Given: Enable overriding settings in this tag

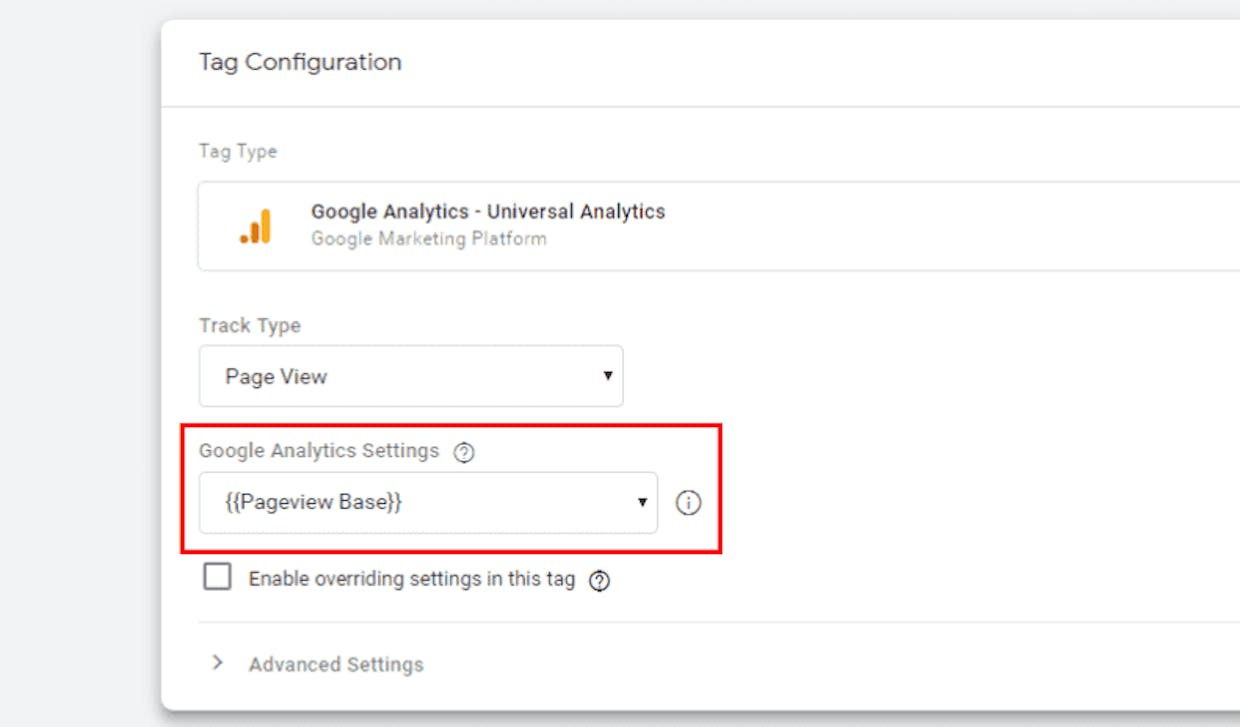Looking at the screenshot, I should [x=217, y=577].
